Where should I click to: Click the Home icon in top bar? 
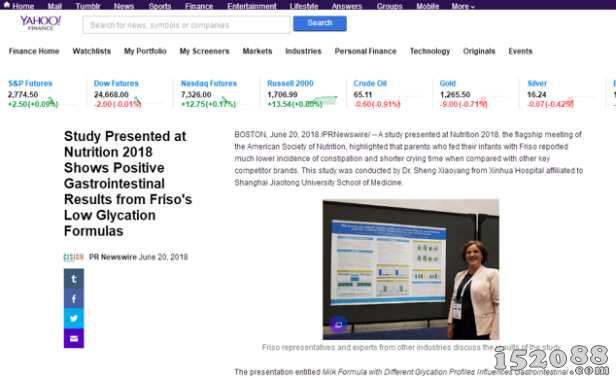click(x=7, y=5)
